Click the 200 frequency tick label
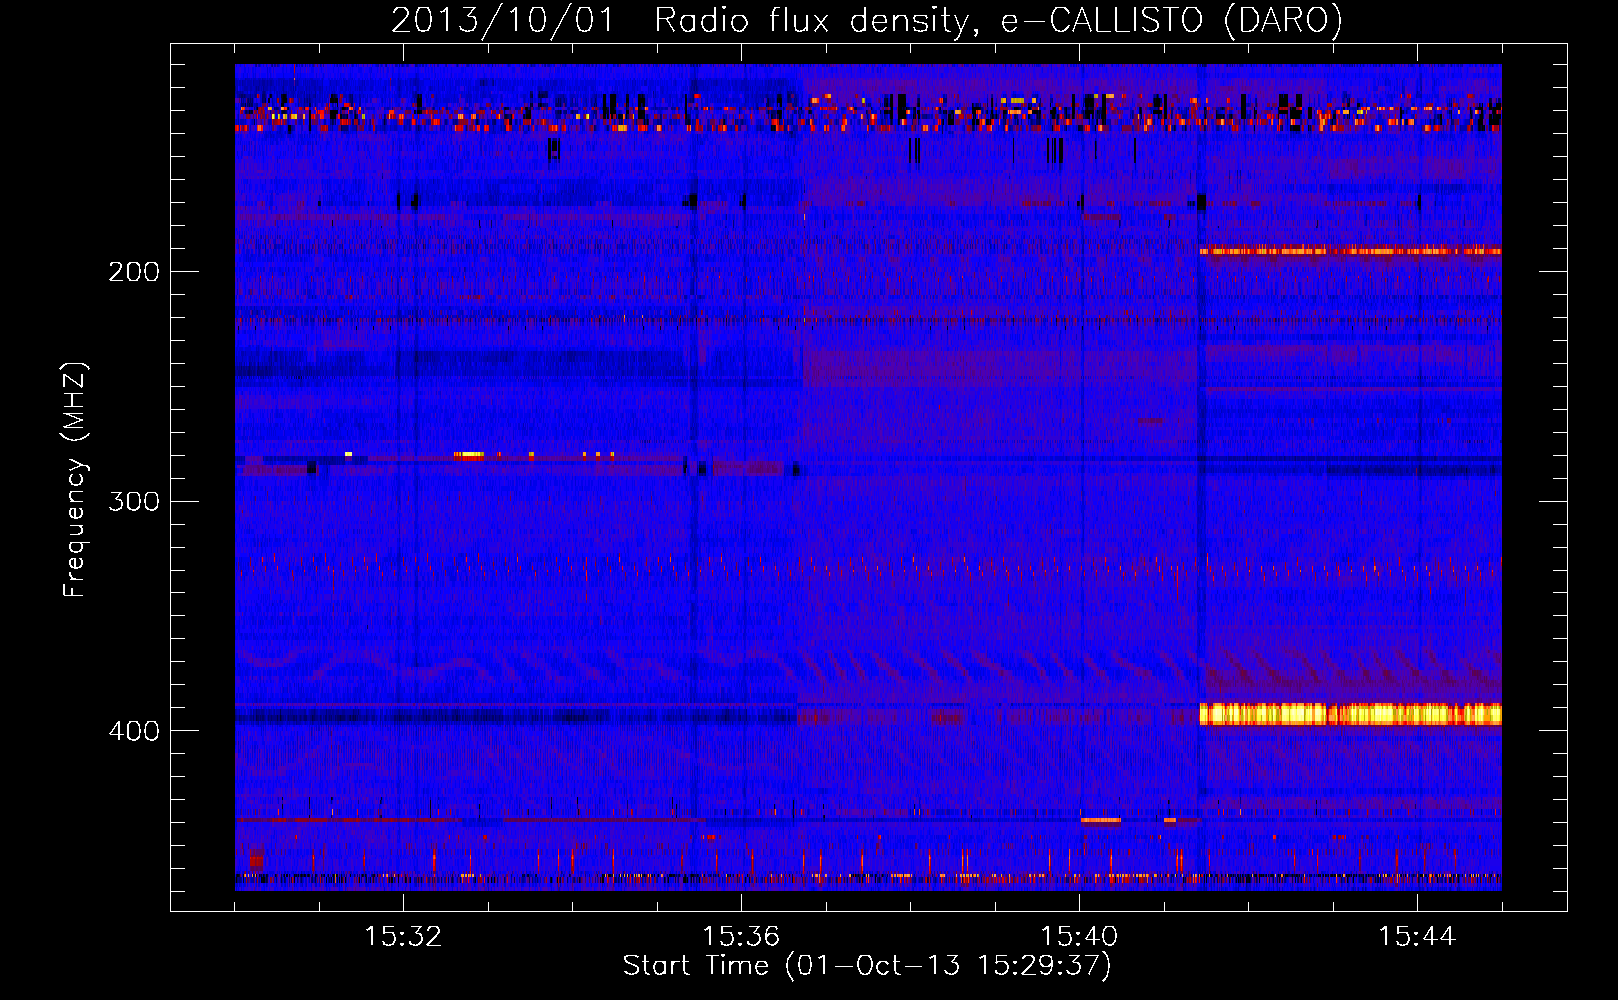 (133, 272)
